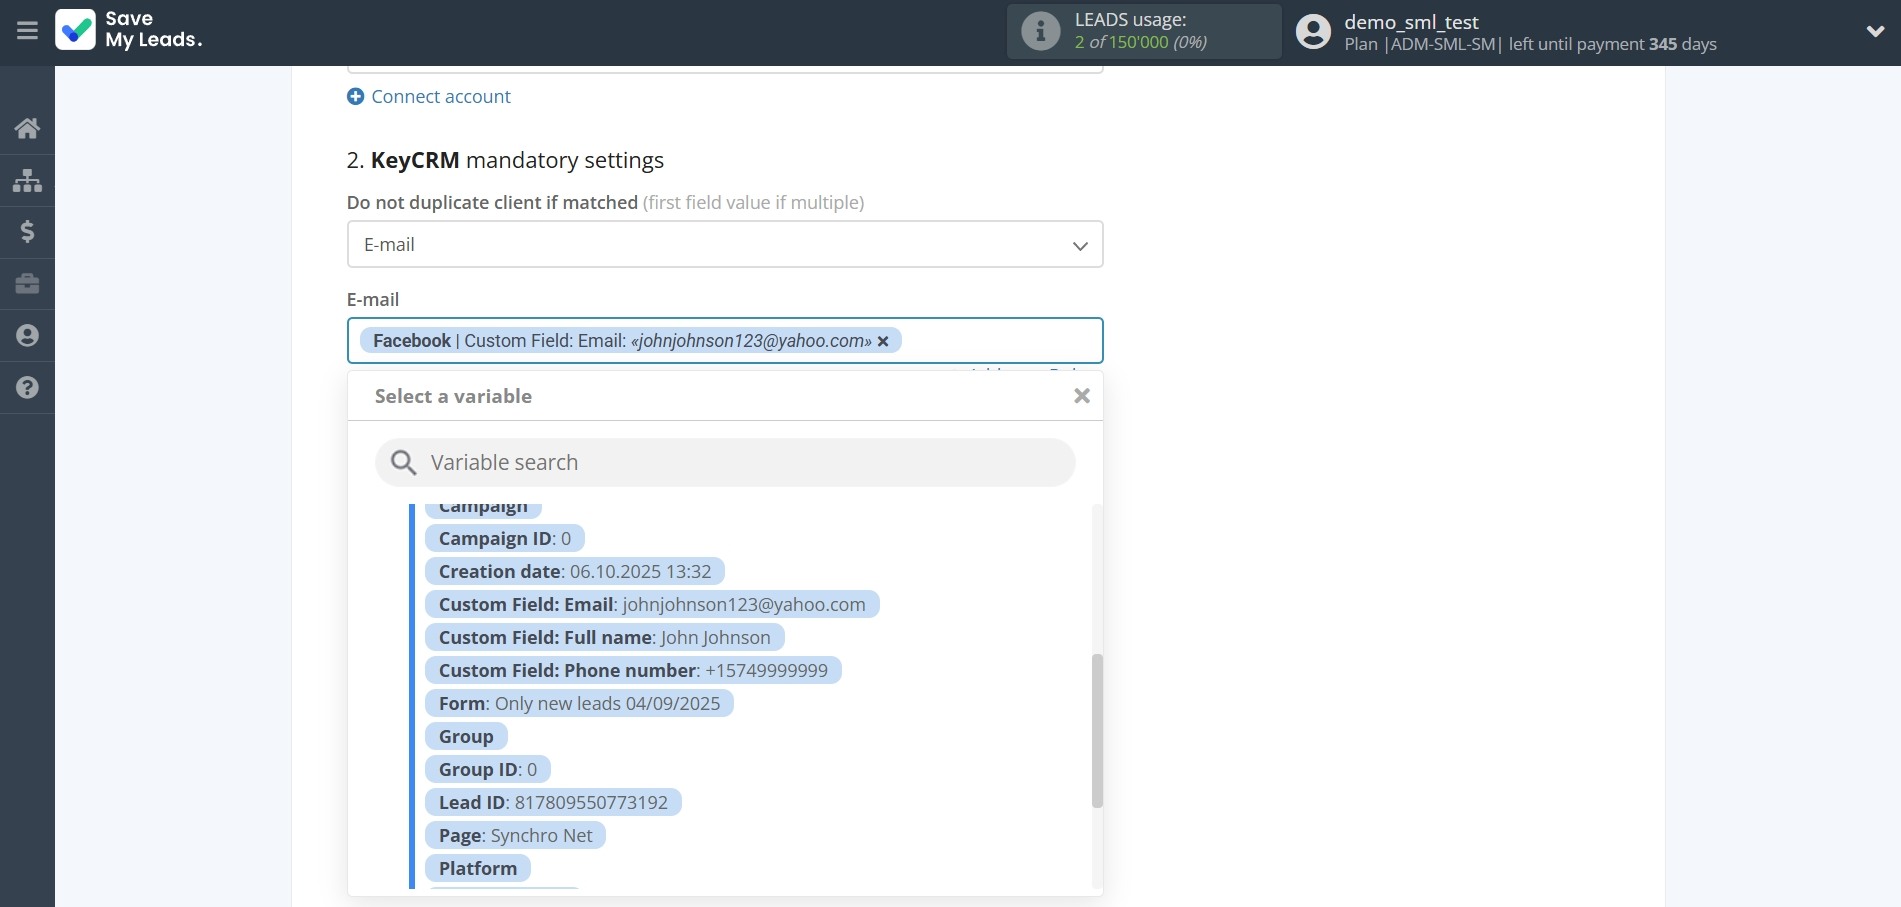This screenshot has height=907, width=1901.
Task: Close the Select a variable popup
Action: (1081, 396)
